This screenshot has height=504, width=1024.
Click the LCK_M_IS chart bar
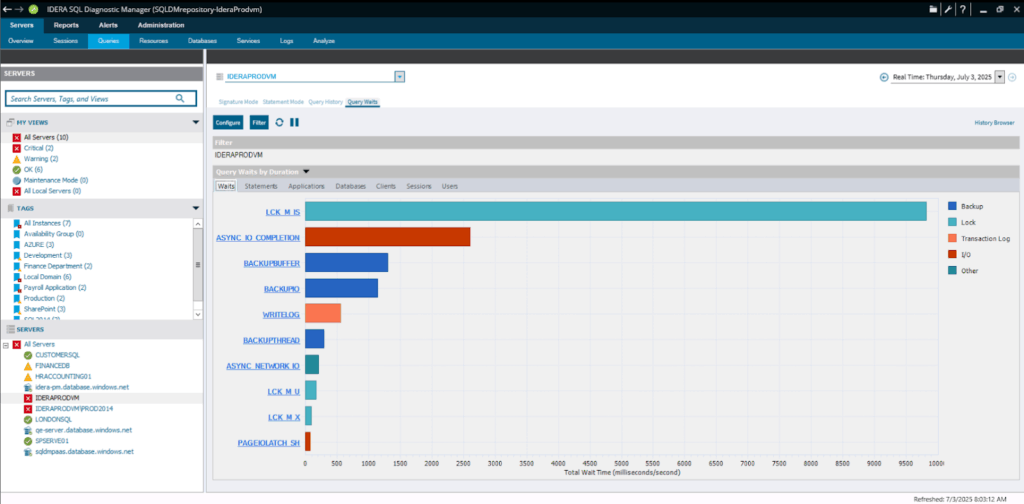pos(616,212)
